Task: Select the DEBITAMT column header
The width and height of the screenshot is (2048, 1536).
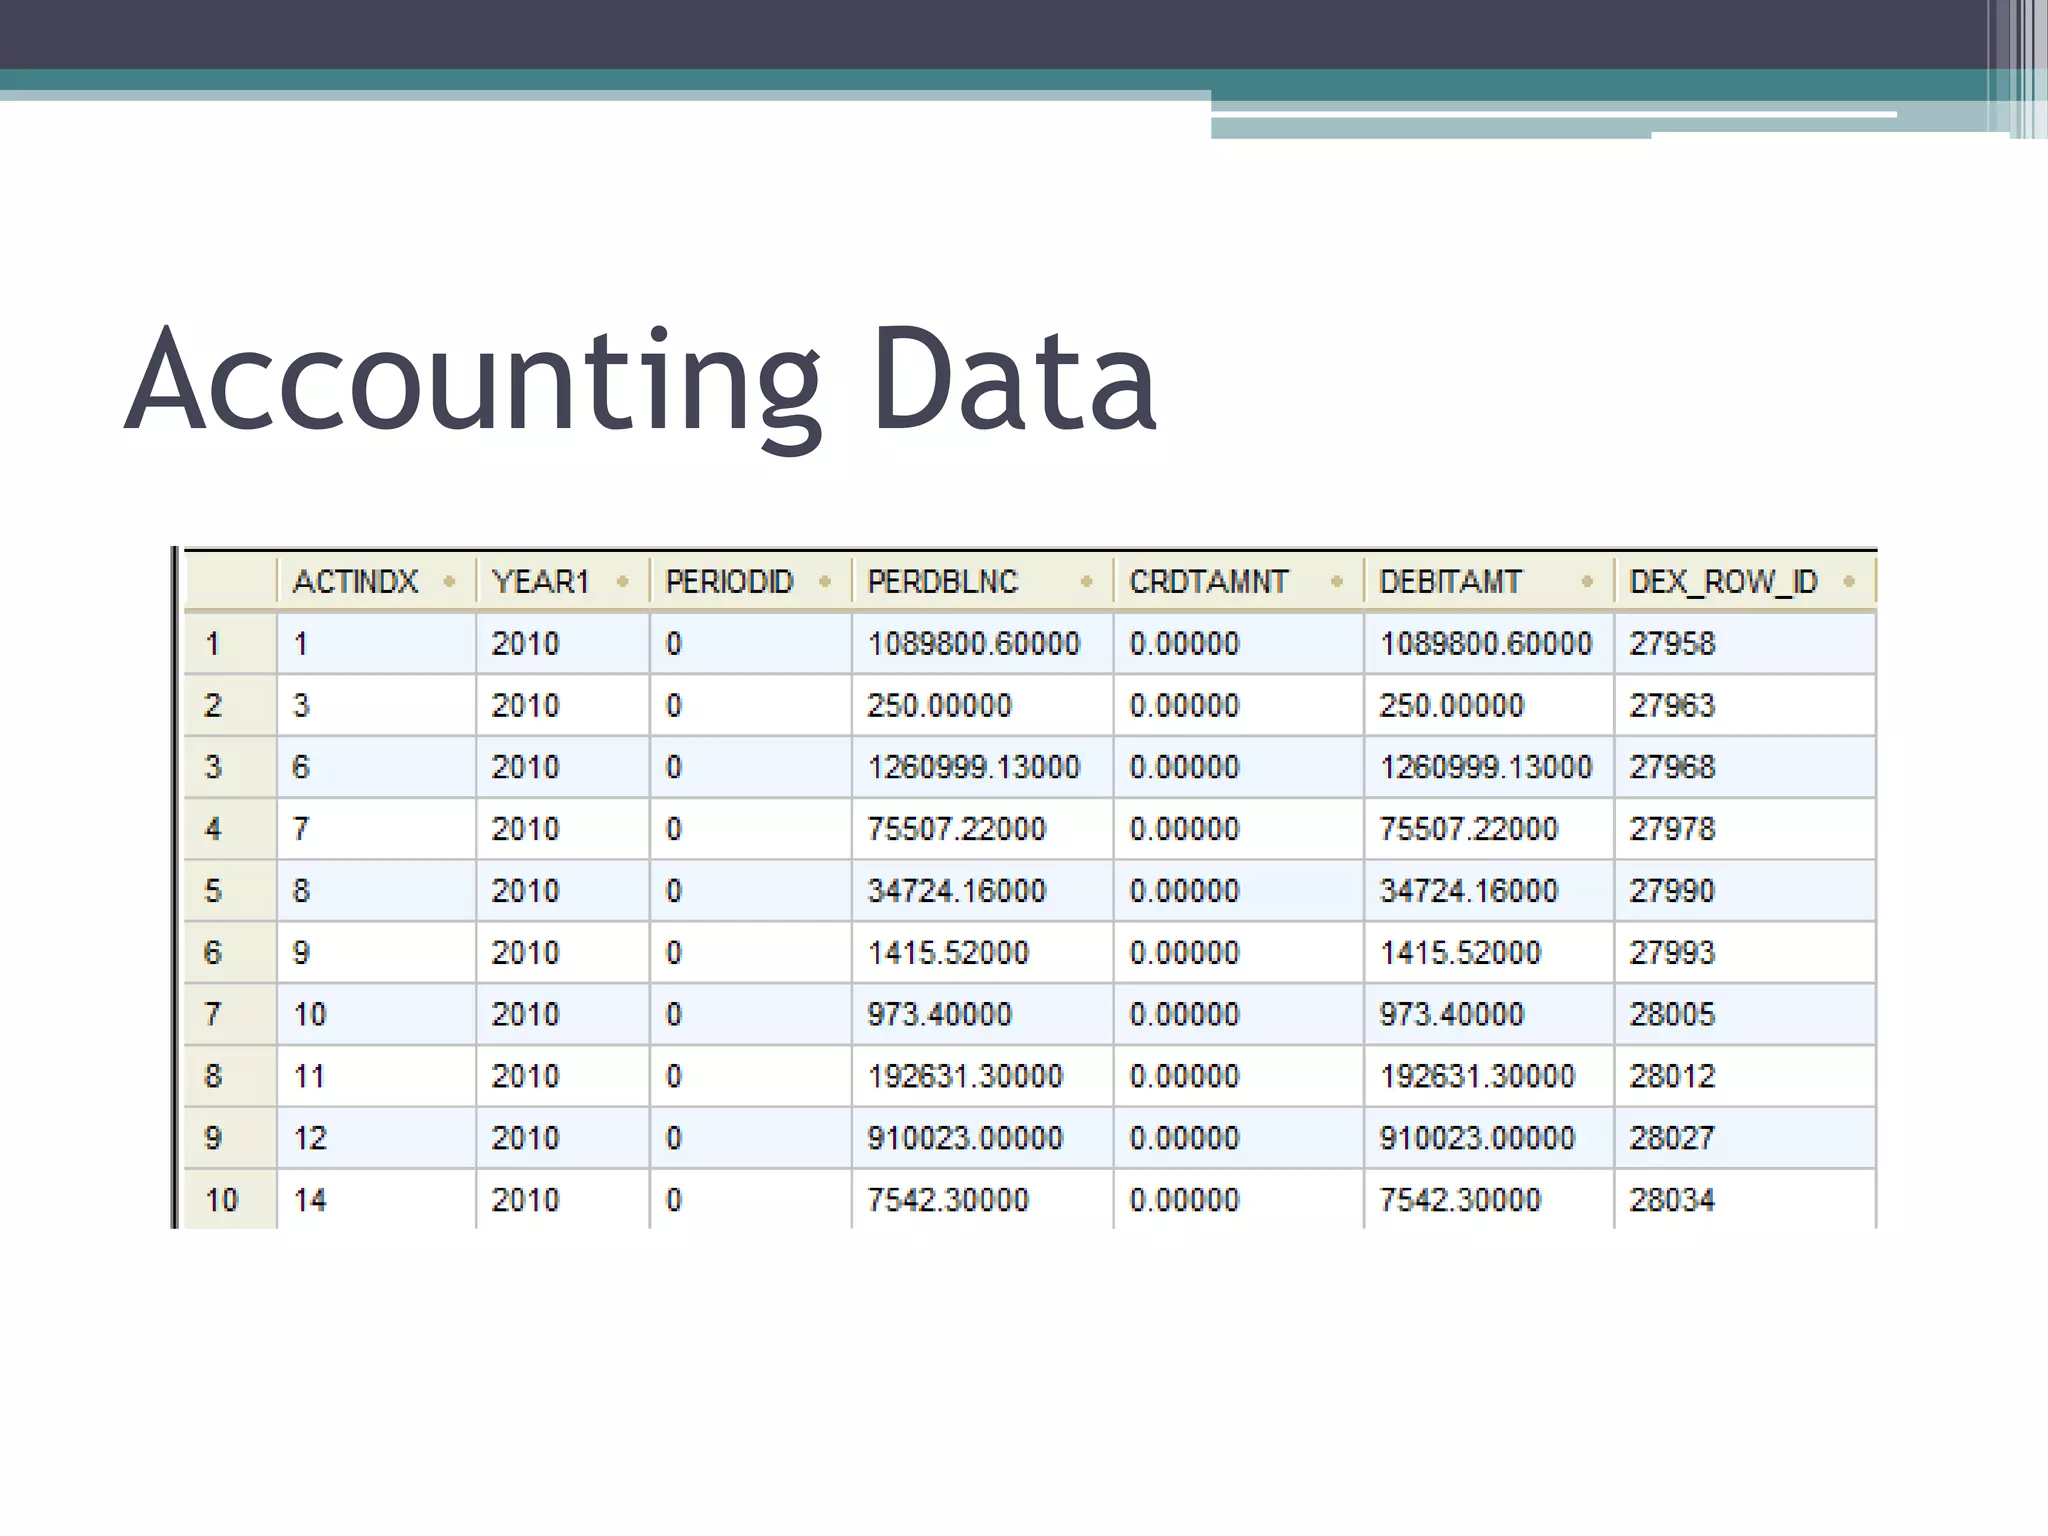Action: click(1489, 581)
